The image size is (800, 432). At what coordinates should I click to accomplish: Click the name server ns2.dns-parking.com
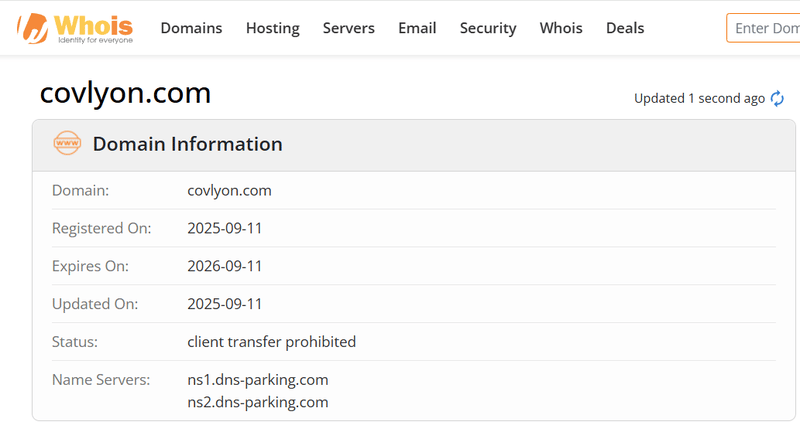click(258, 402)
